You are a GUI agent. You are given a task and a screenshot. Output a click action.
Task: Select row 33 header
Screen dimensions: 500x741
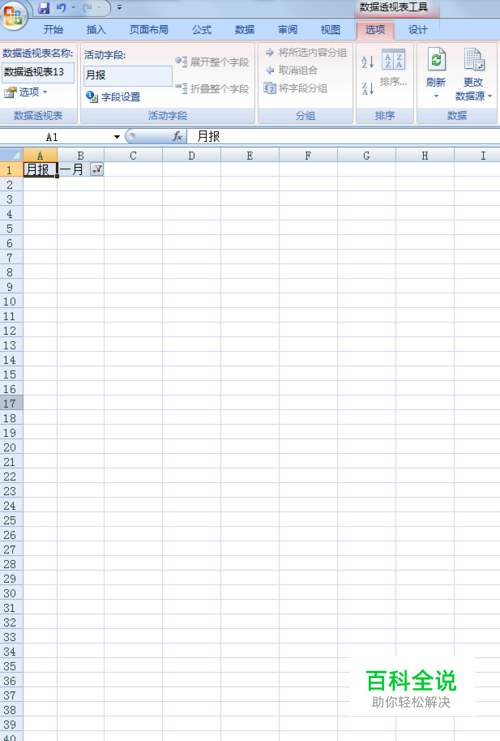(x=9, y=637)
